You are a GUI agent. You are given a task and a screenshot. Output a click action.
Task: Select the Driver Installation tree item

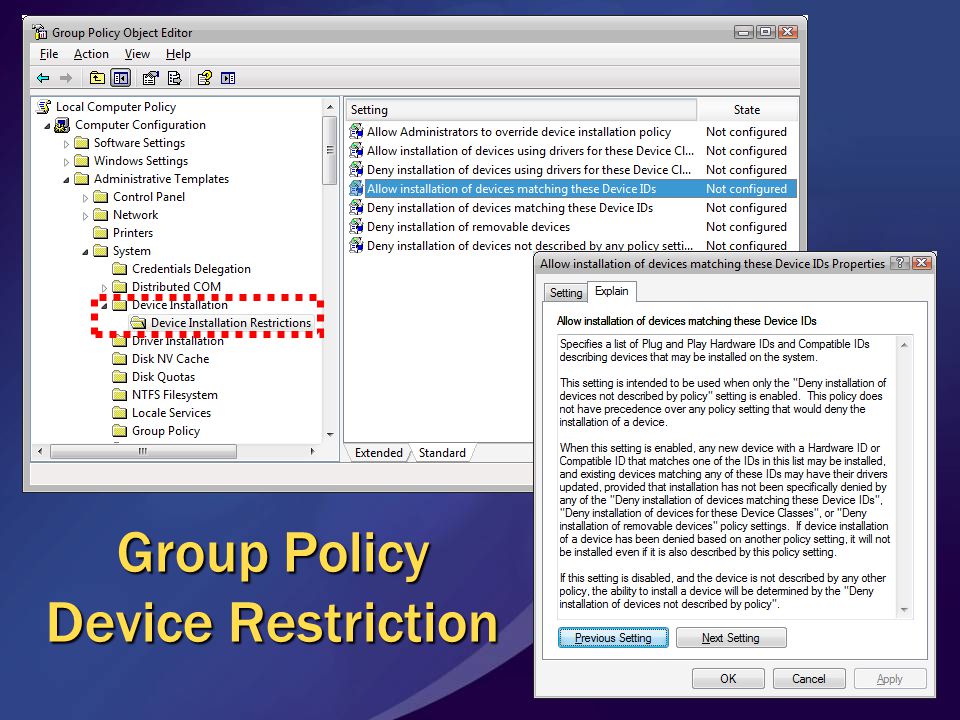178,341
